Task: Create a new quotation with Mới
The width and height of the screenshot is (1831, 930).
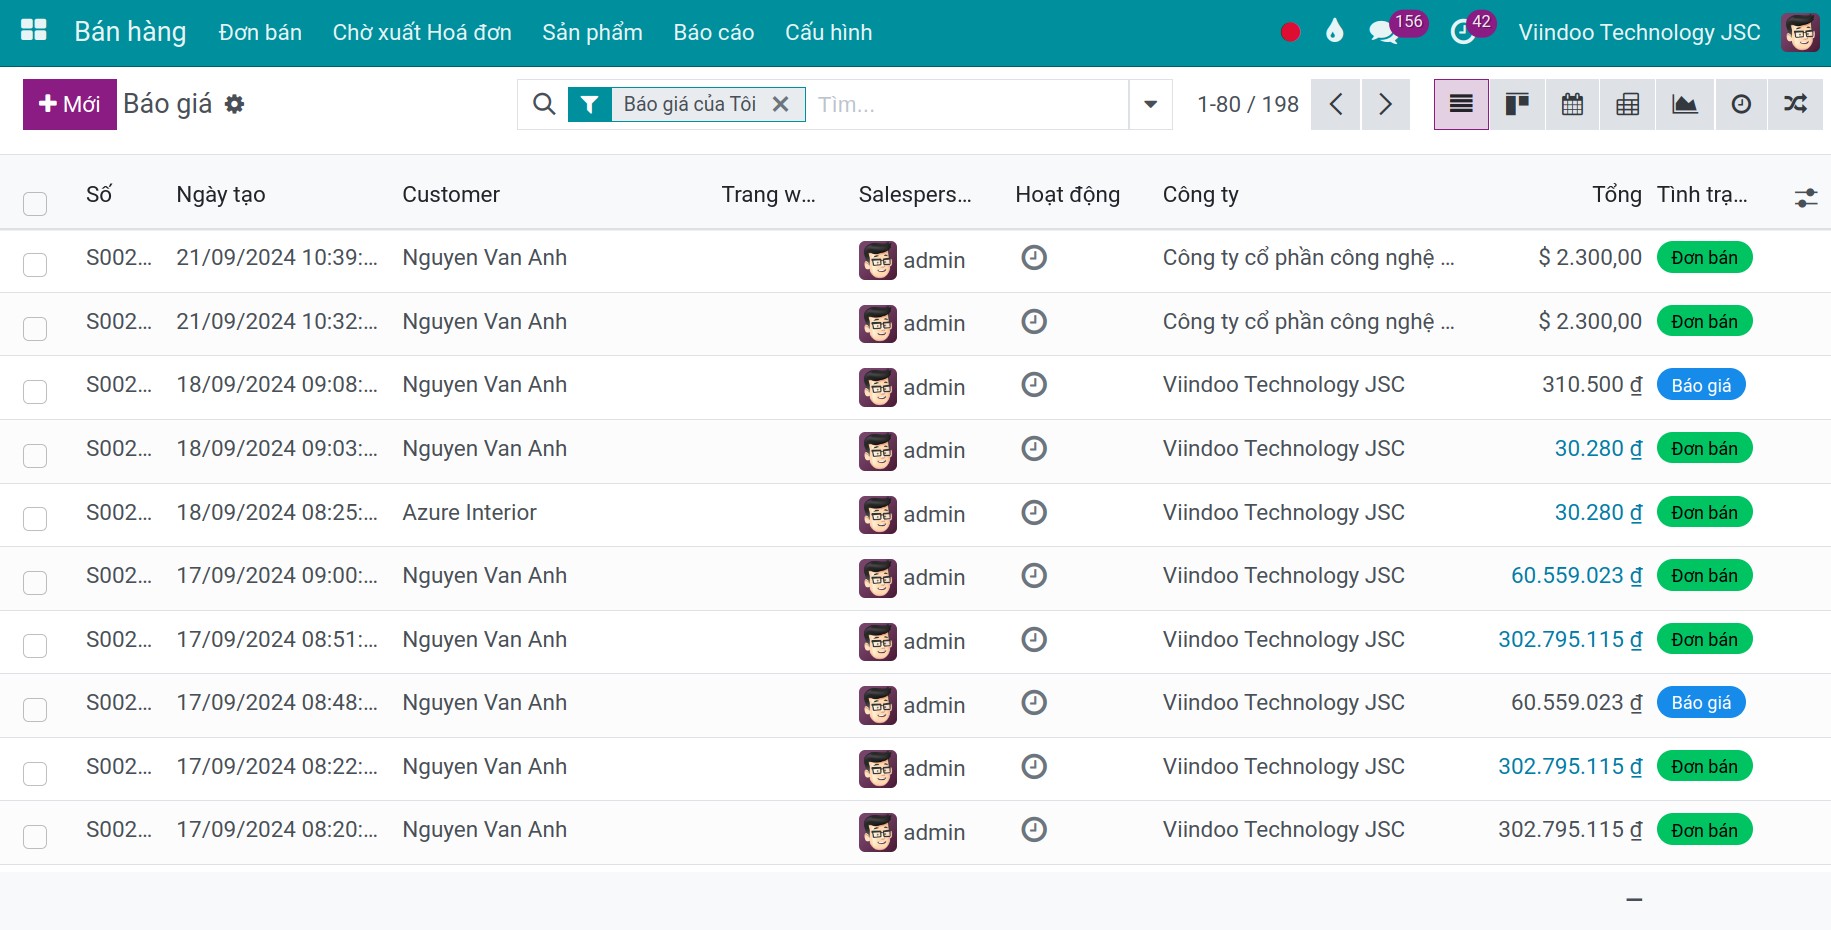Action: [x=69, y=104]
